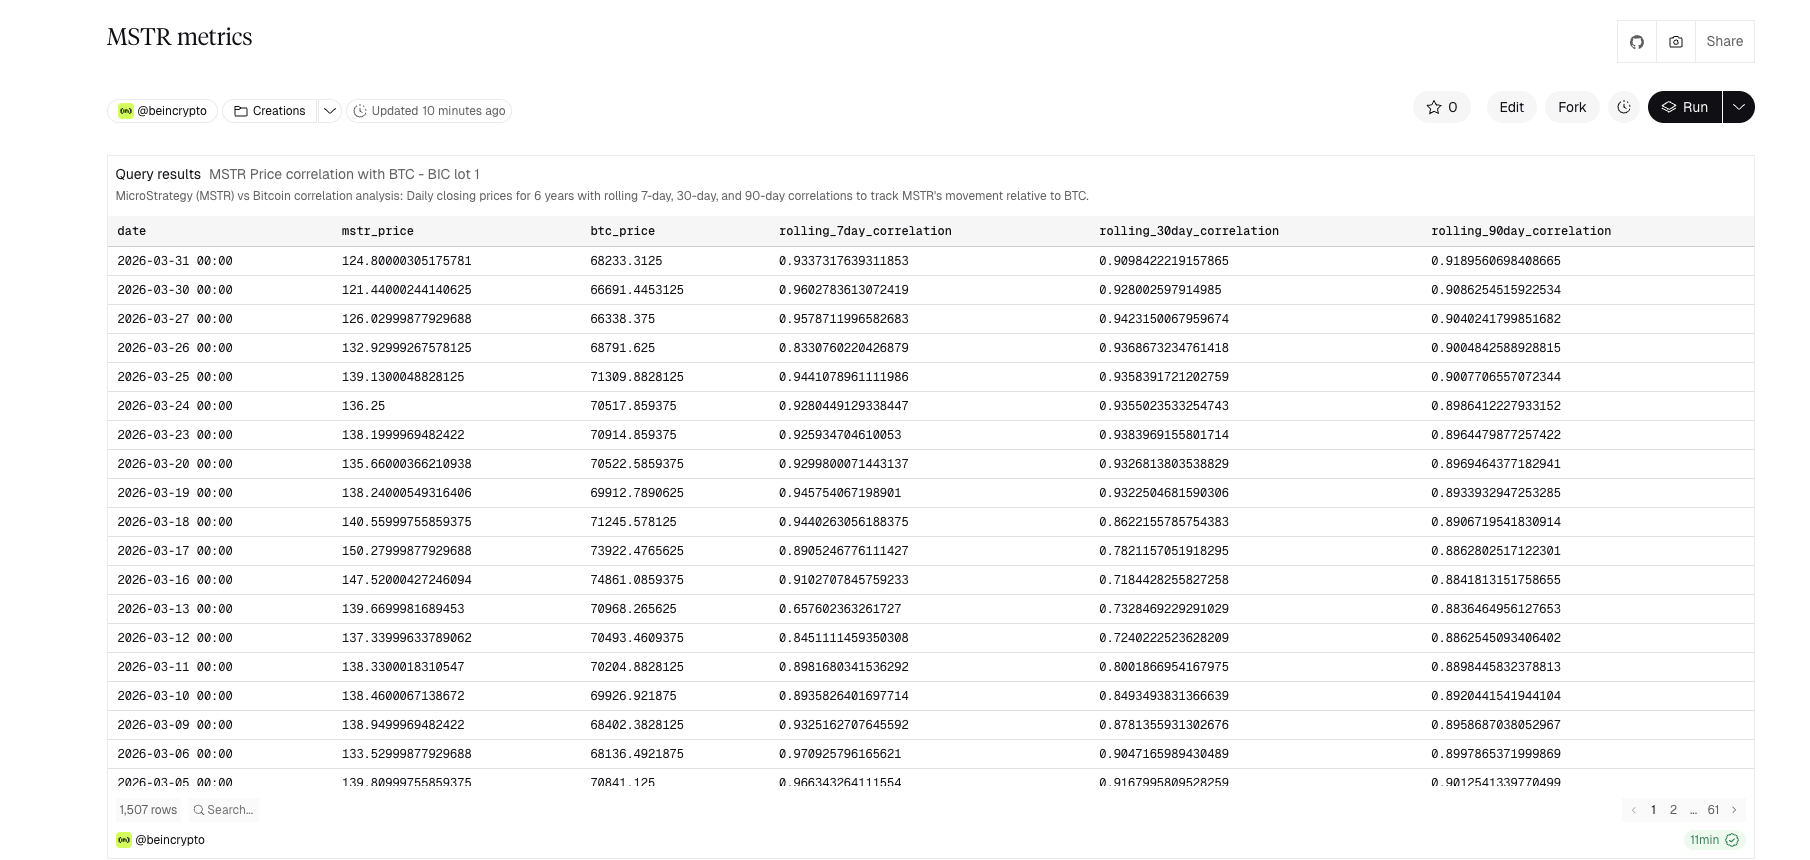Screen dimensions: 1810x860
Task: Jump to results page 2
Action: pyautogui.click(x=1673, y=810)
